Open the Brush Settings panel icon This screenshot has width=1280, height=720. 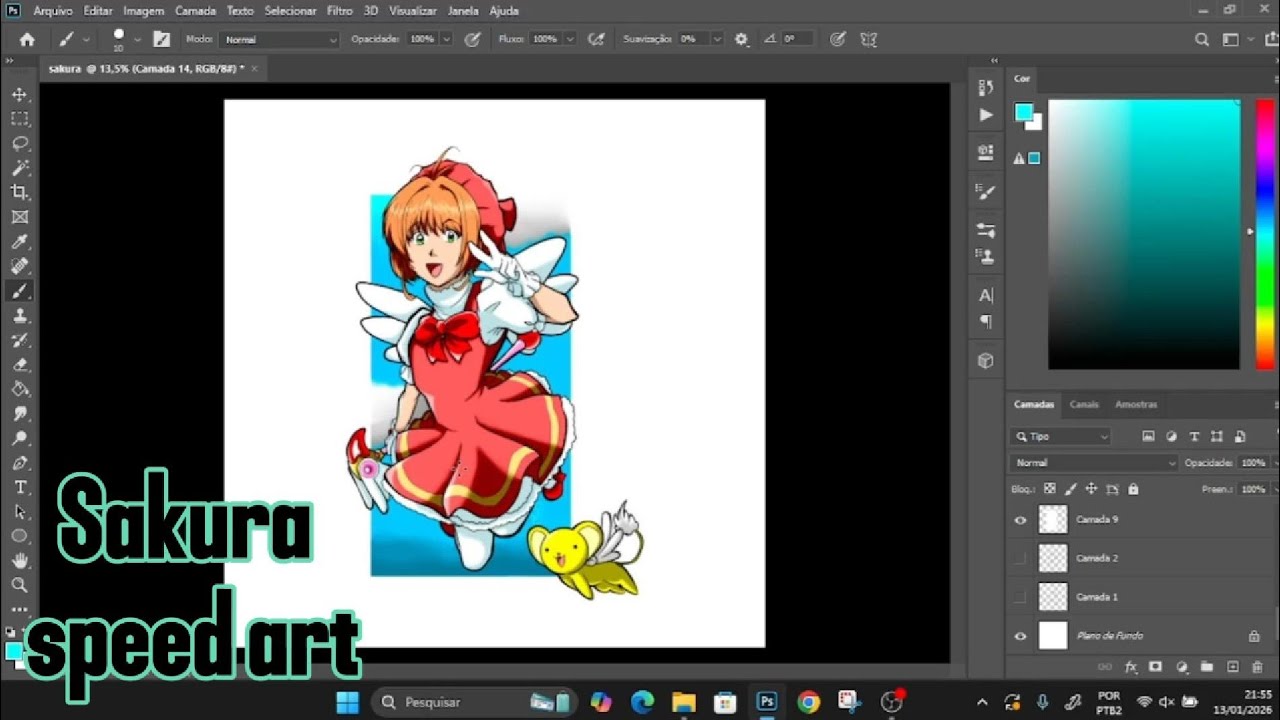coord(986,191)
